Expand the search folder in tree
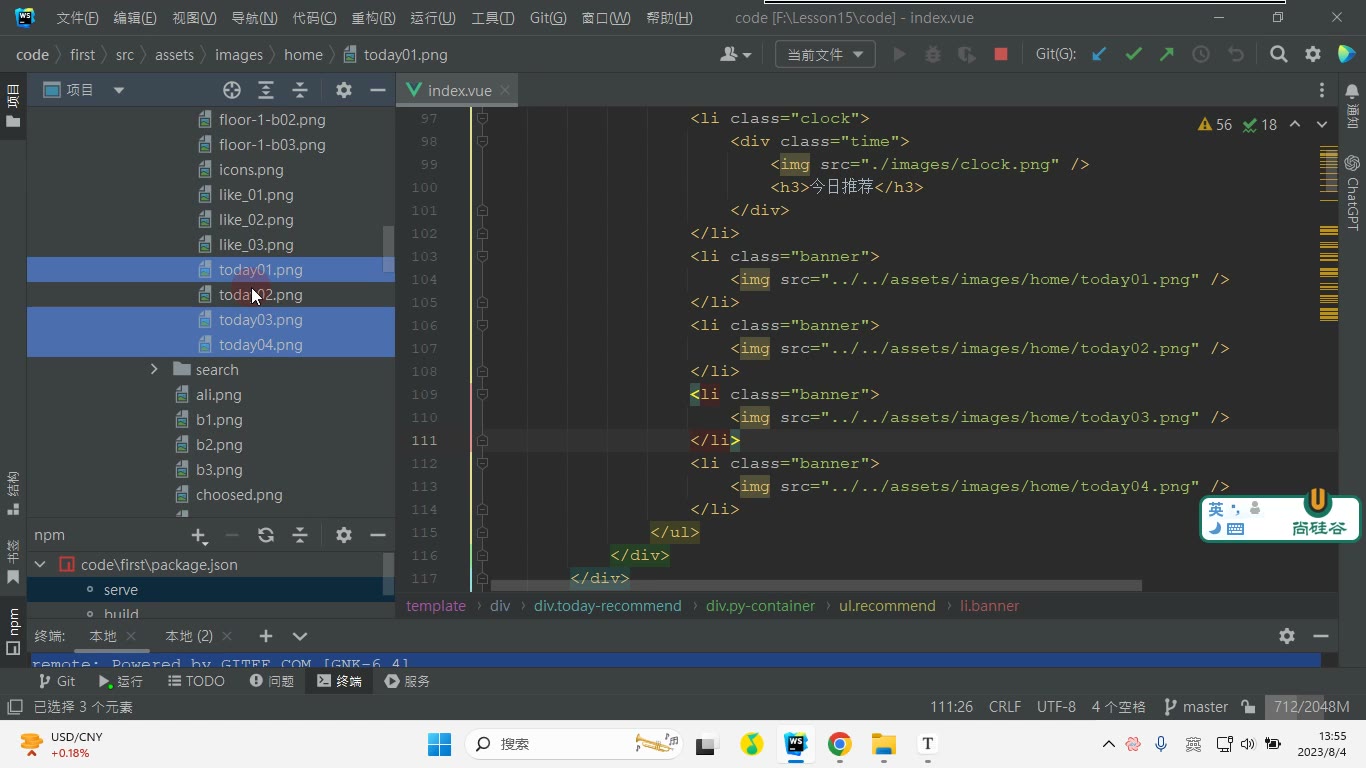This screenshot has height=768, width=1366. 154,370
